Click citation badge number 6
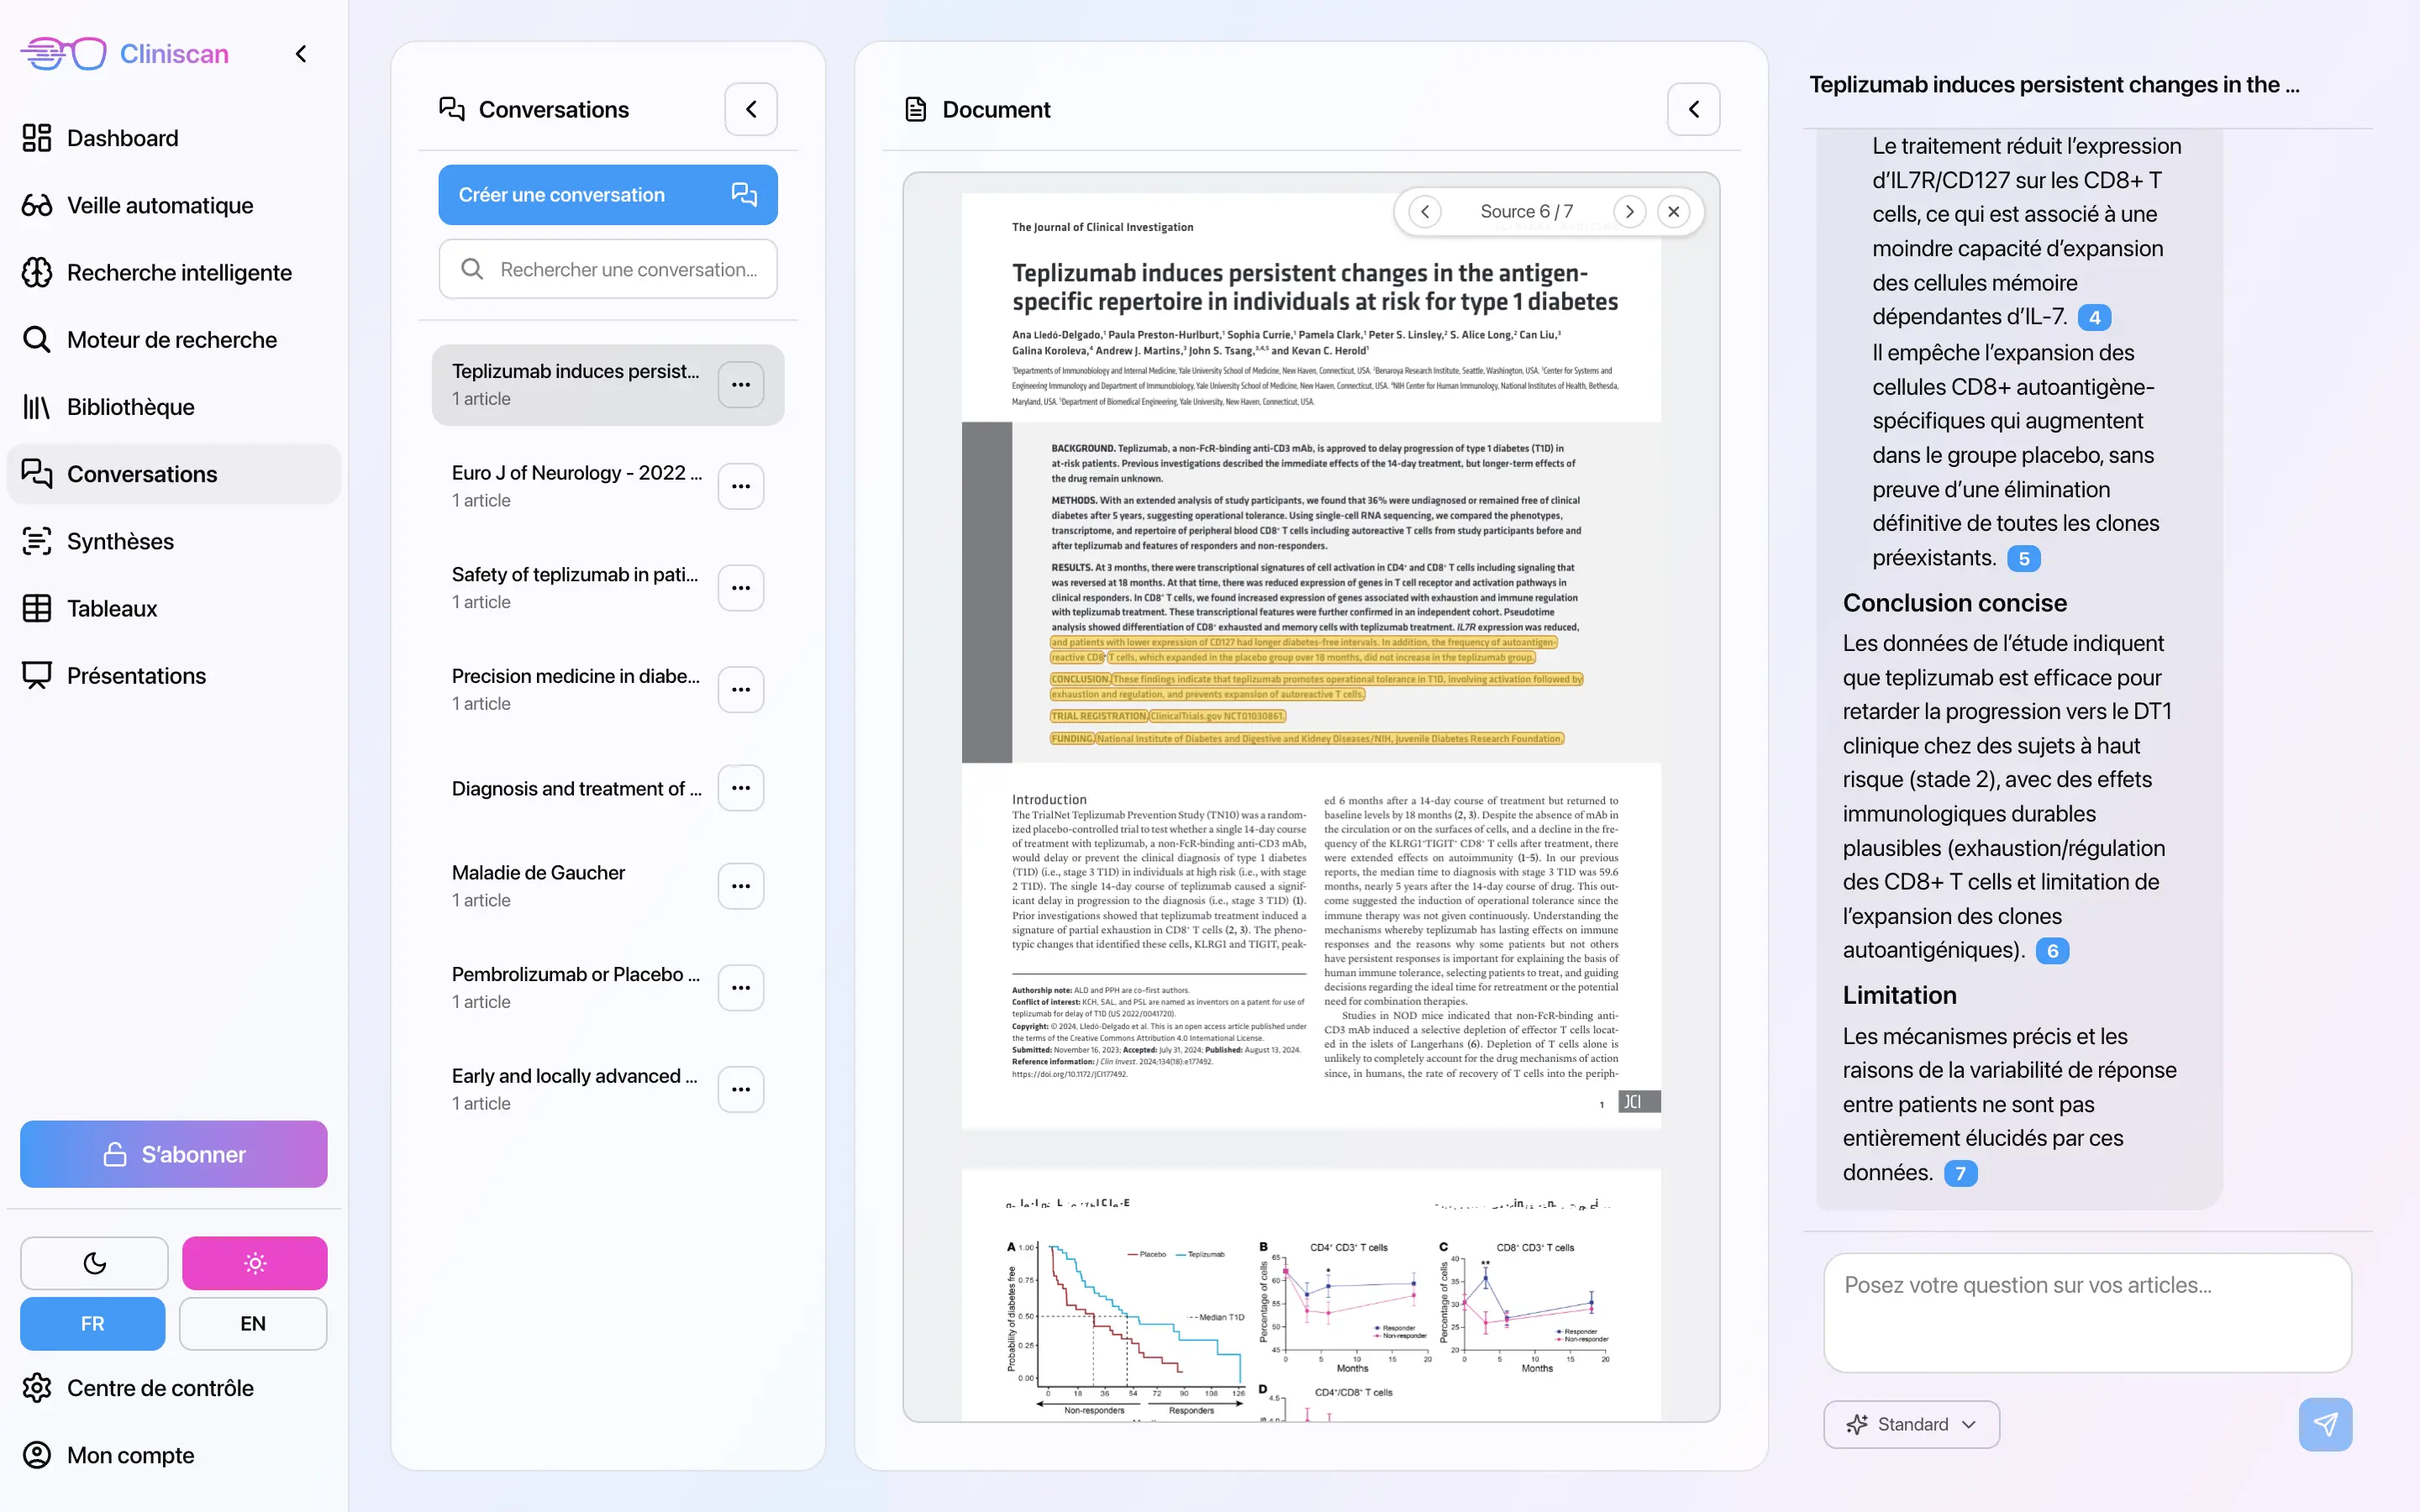Screen dimensions: 2420x1512 click(x=2052, y=951)
